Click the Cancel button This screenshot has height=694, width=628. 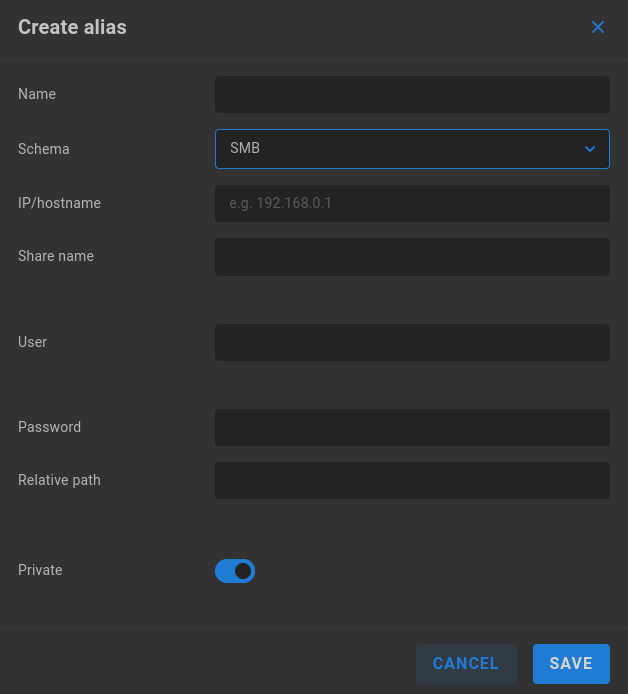(466, 663)
